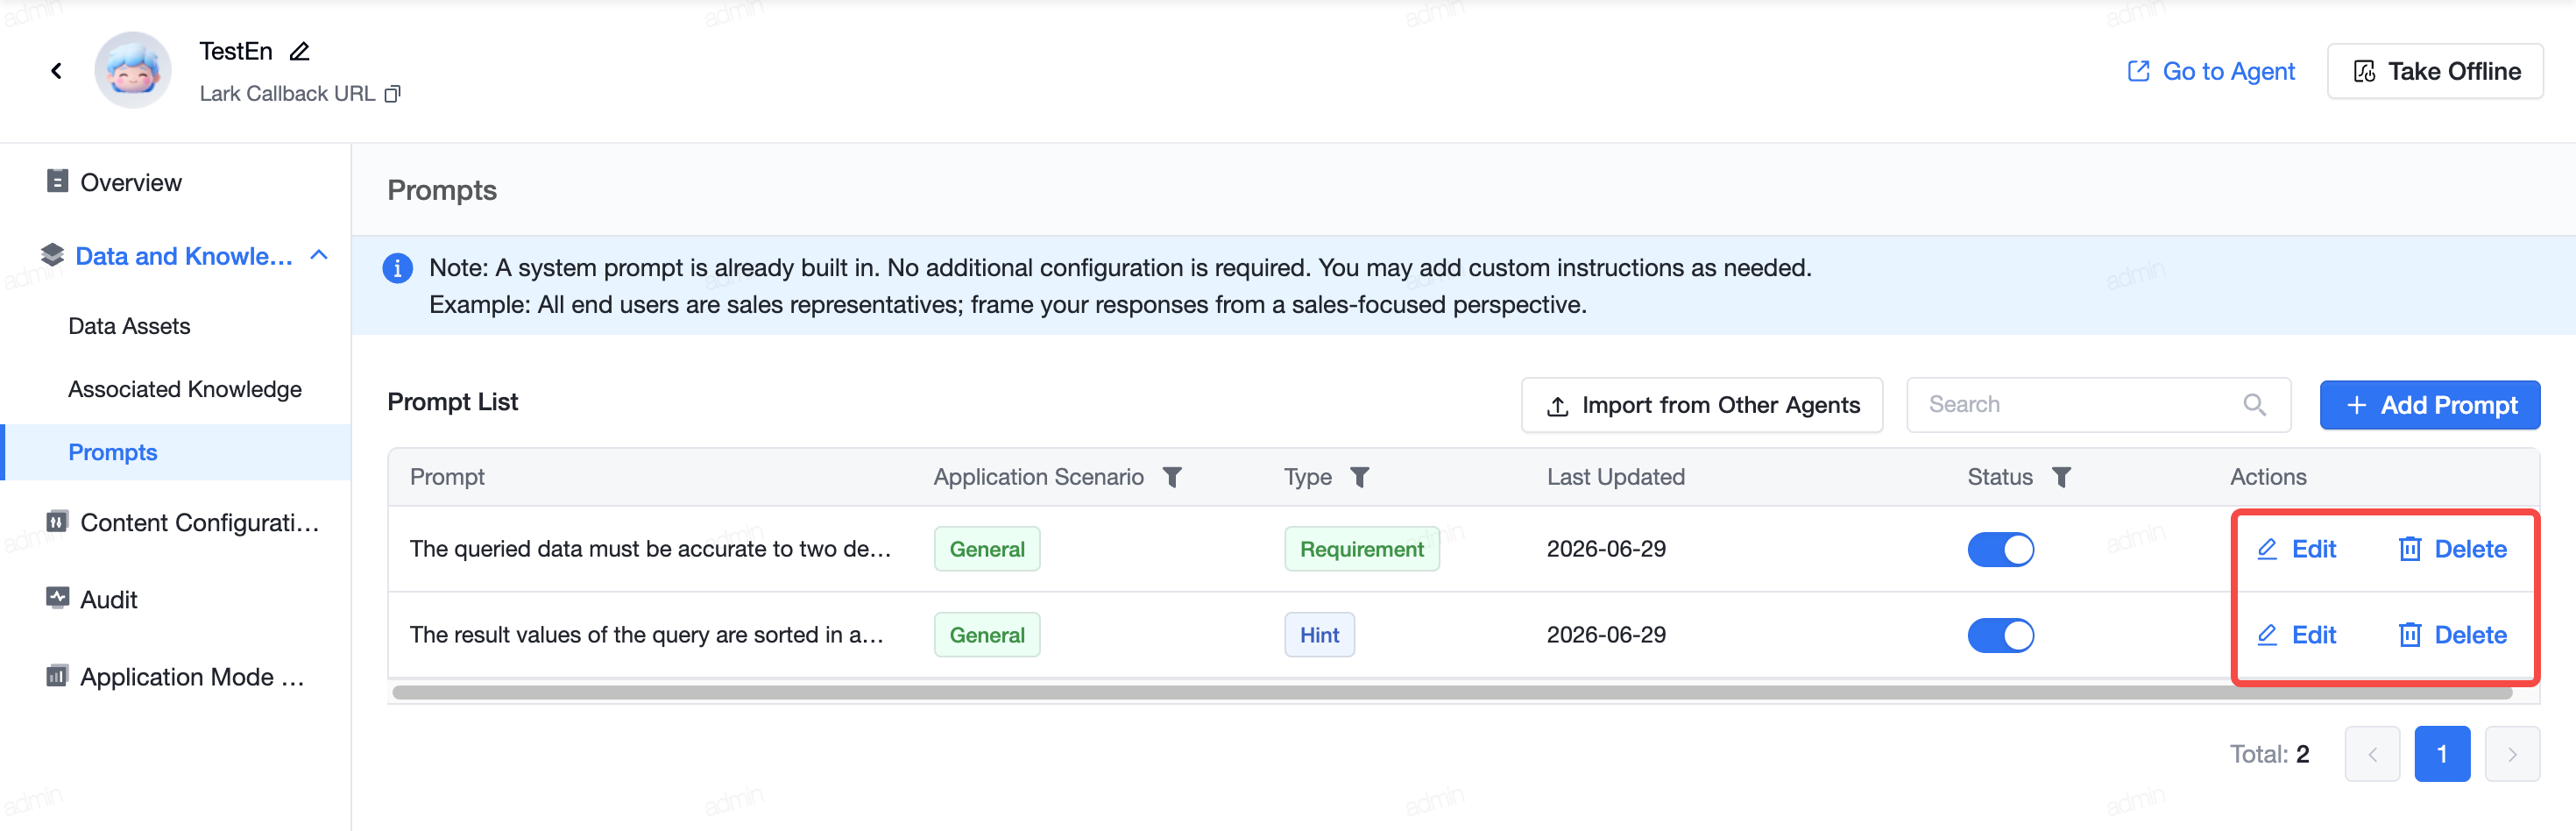Viewport: 2576px width, 831px height.
Task: Open the Application Scenario filter icon
Action: 1172,477
